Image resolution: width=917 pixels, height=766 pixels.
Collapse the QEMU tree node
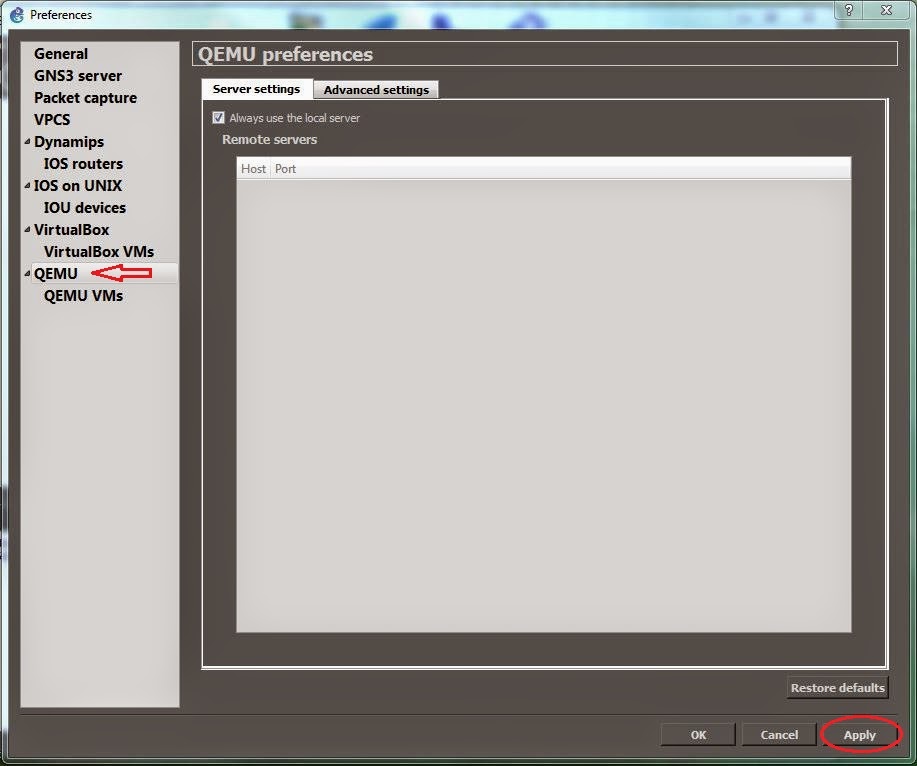point(27,274)
